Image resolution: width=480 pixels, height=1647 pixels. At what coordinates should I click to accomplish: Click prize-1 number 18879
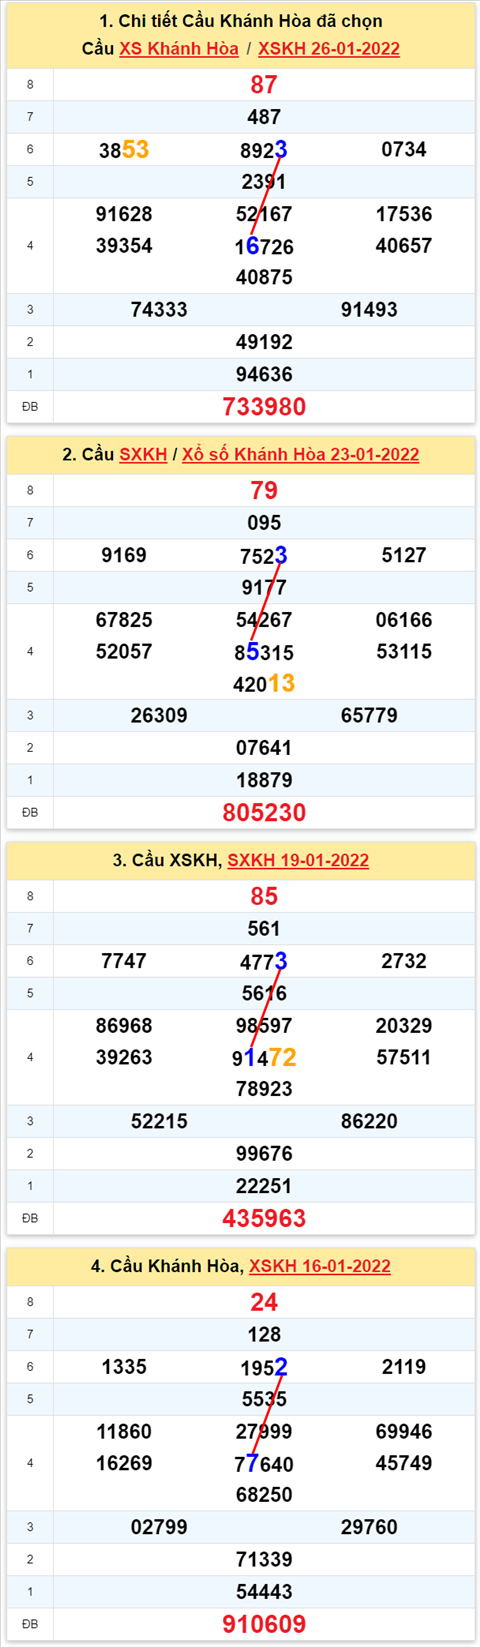point(264,780)
